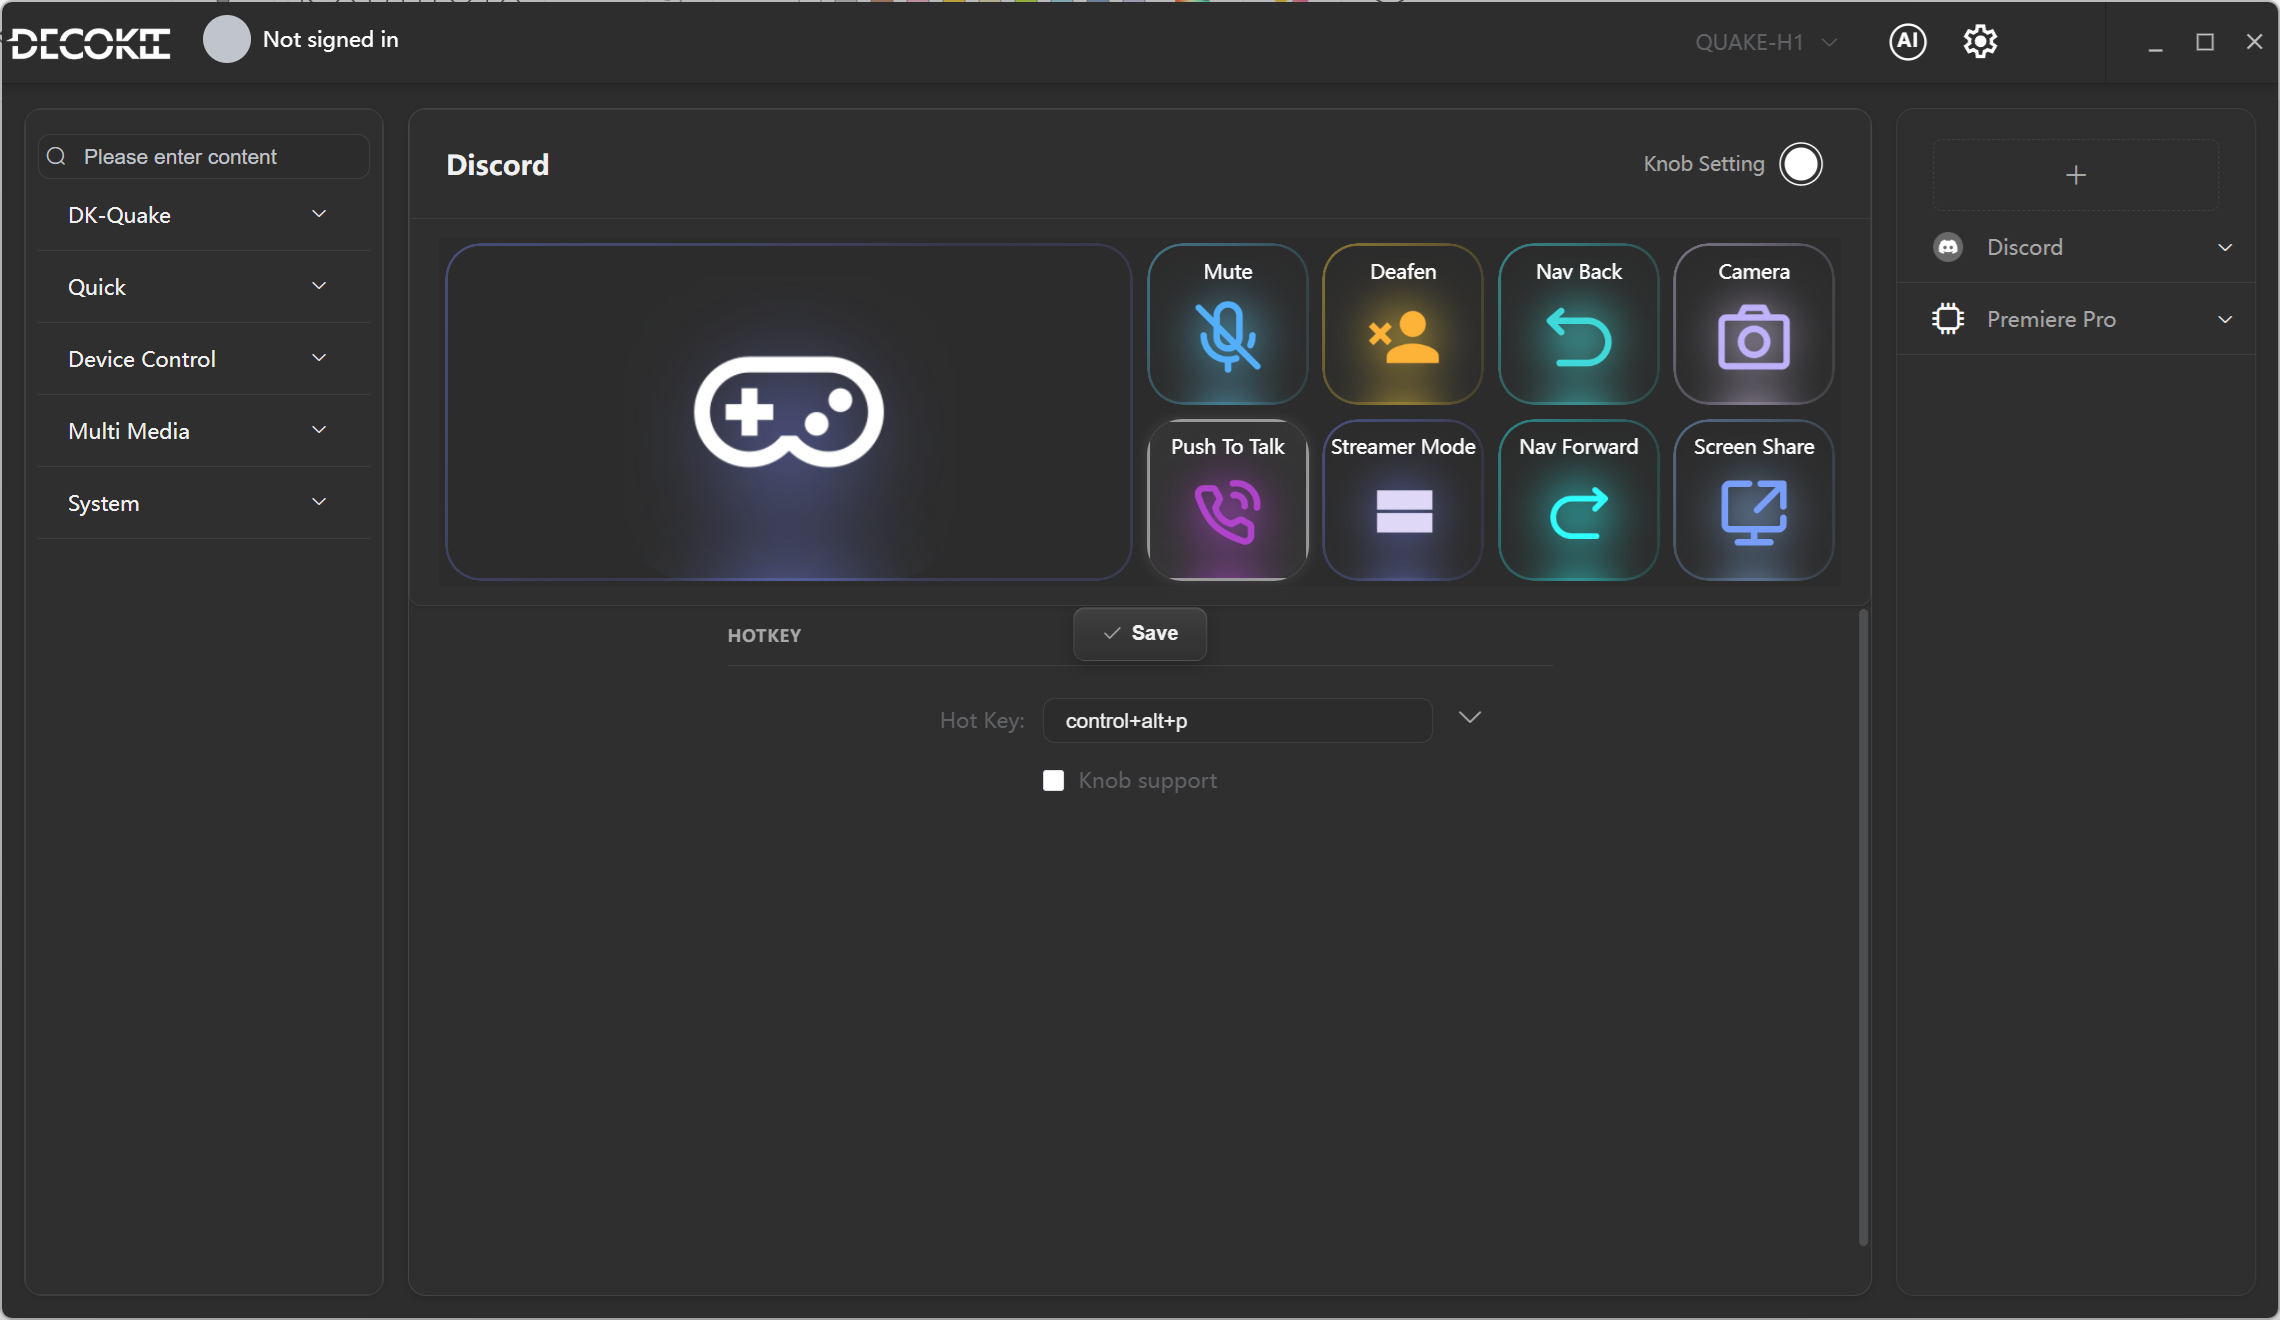Click the Knob Setting label
2280x1320 pixels.
(x=1704, y=164)
